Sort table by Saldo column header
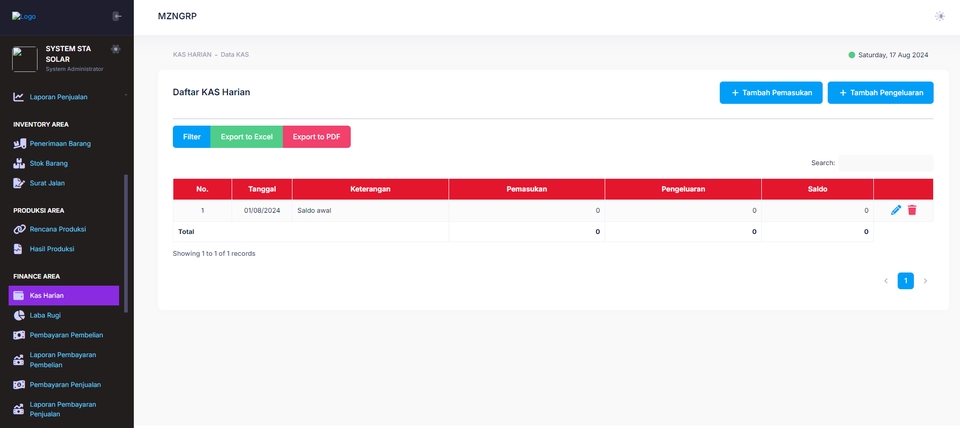Viewport: 960px width, 428px height. (817, 189)
